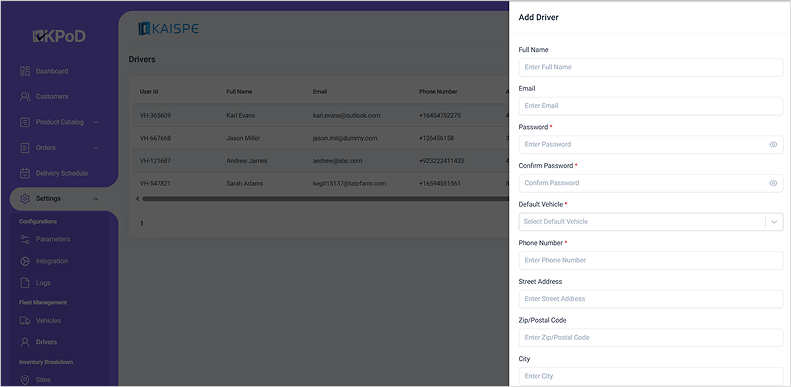The image size is (791, 387).
Task: Click the Enter City input field
Action: pos(651,376)
